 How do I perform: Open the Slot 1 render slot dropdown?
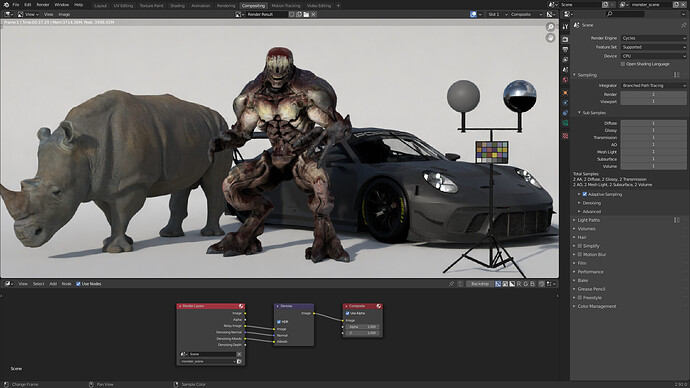coord(497,14)
